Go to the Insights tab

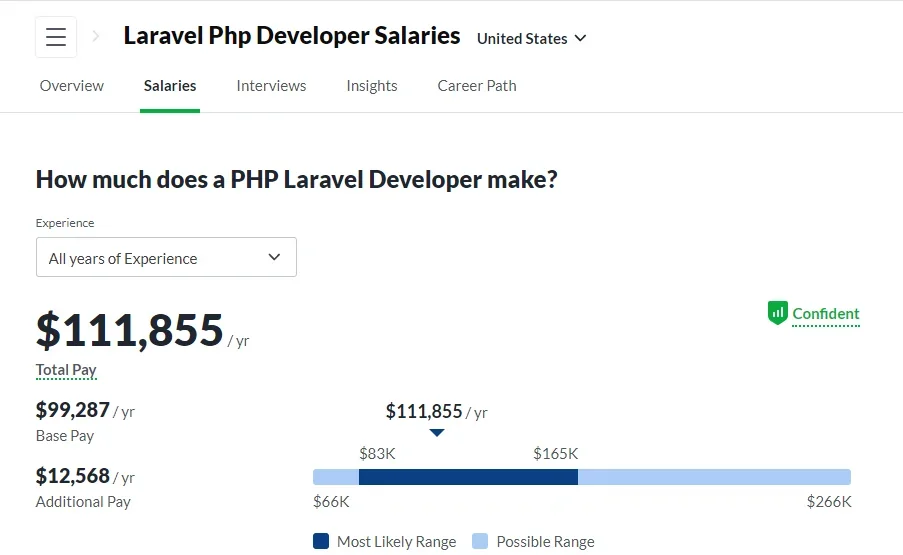click(x=372, y=86)
